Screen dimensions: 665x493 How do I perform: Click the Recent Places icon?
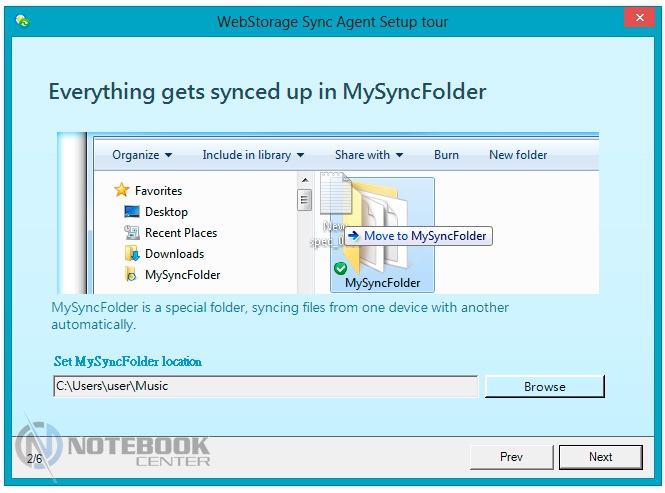point(132,233)
